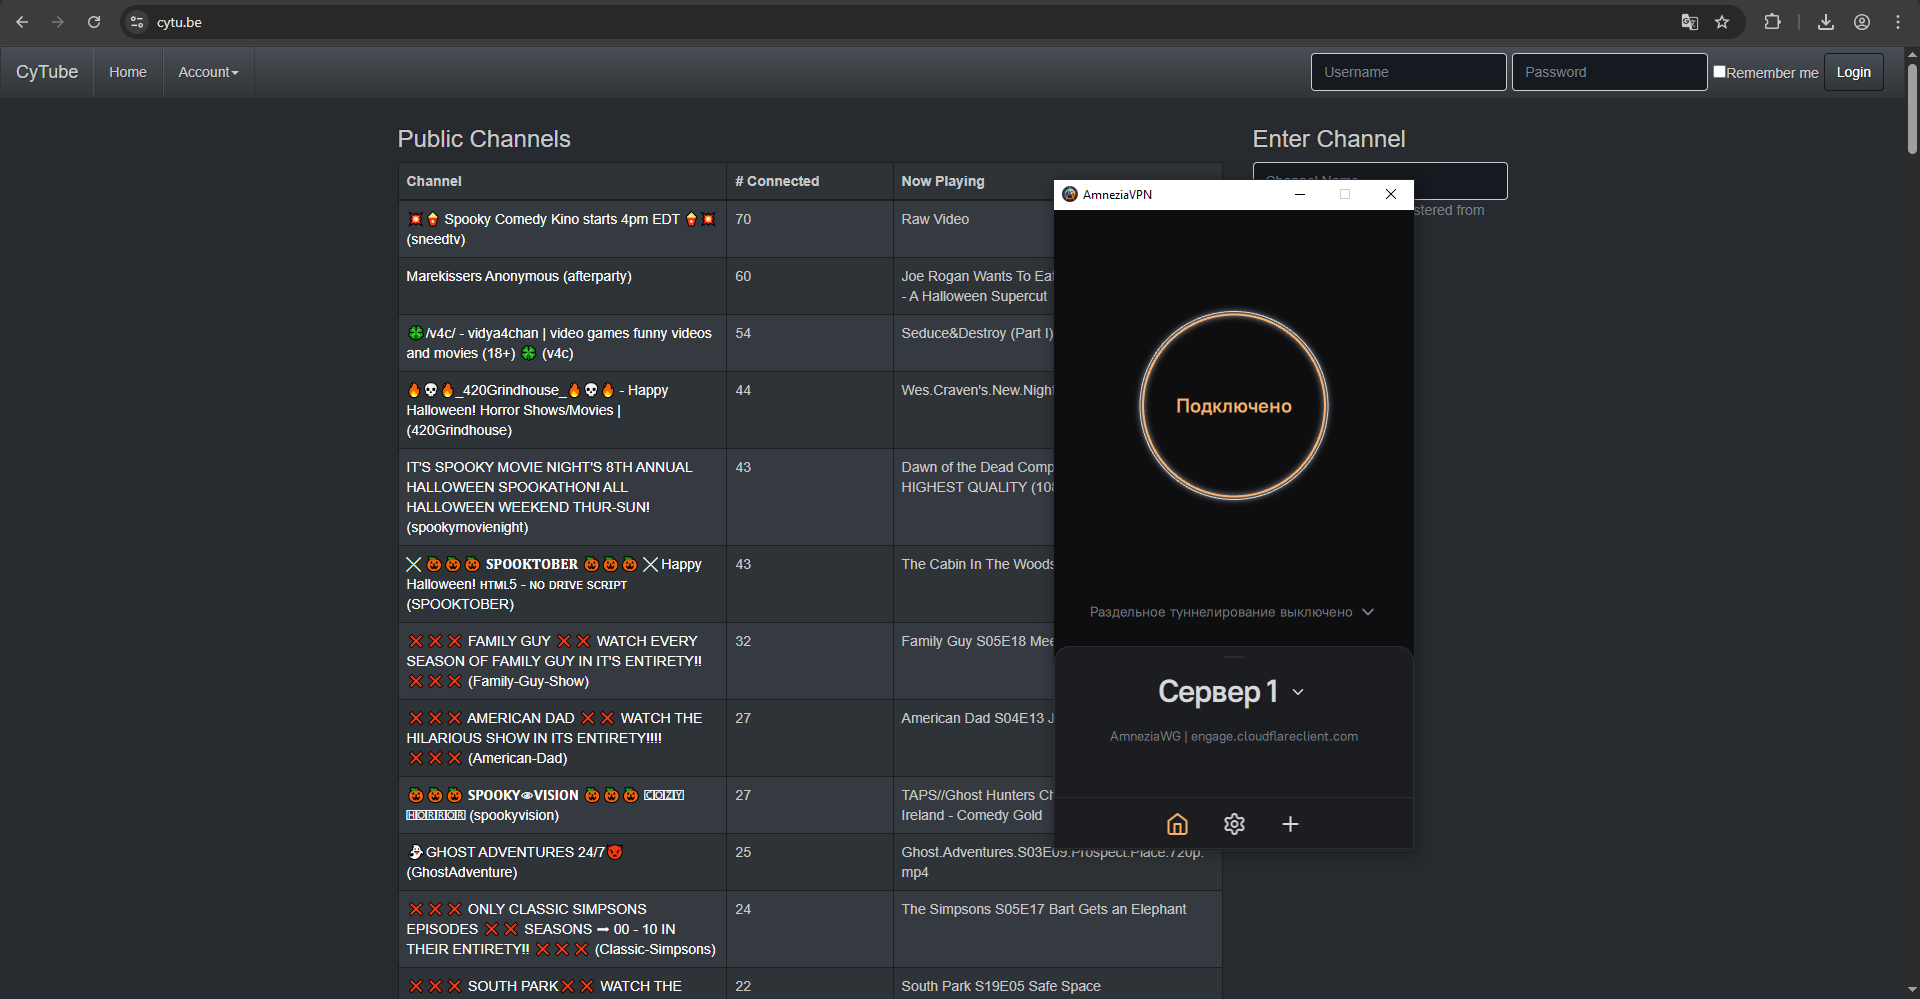Click the plus icon to add server
Screen dimensions: 1920x999
click(1290, 824)
